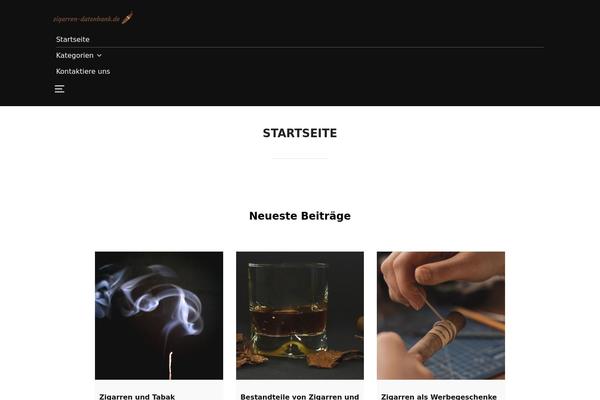Open the whisky glass thumbnail
The image size is (600, 400).
tap(300, 315)
